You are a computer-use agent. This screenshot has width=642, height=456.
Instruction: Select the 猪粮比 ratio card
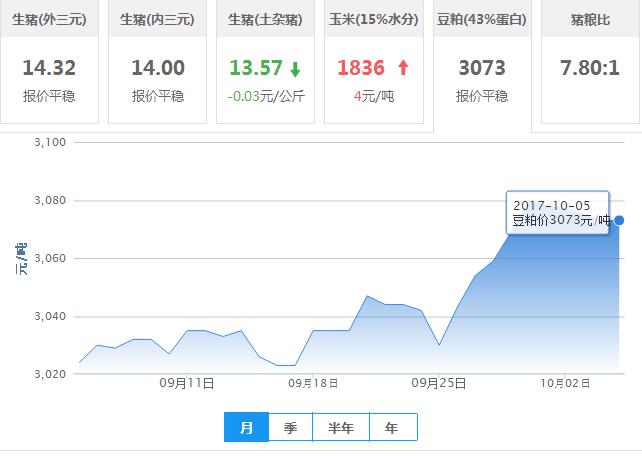590,61
